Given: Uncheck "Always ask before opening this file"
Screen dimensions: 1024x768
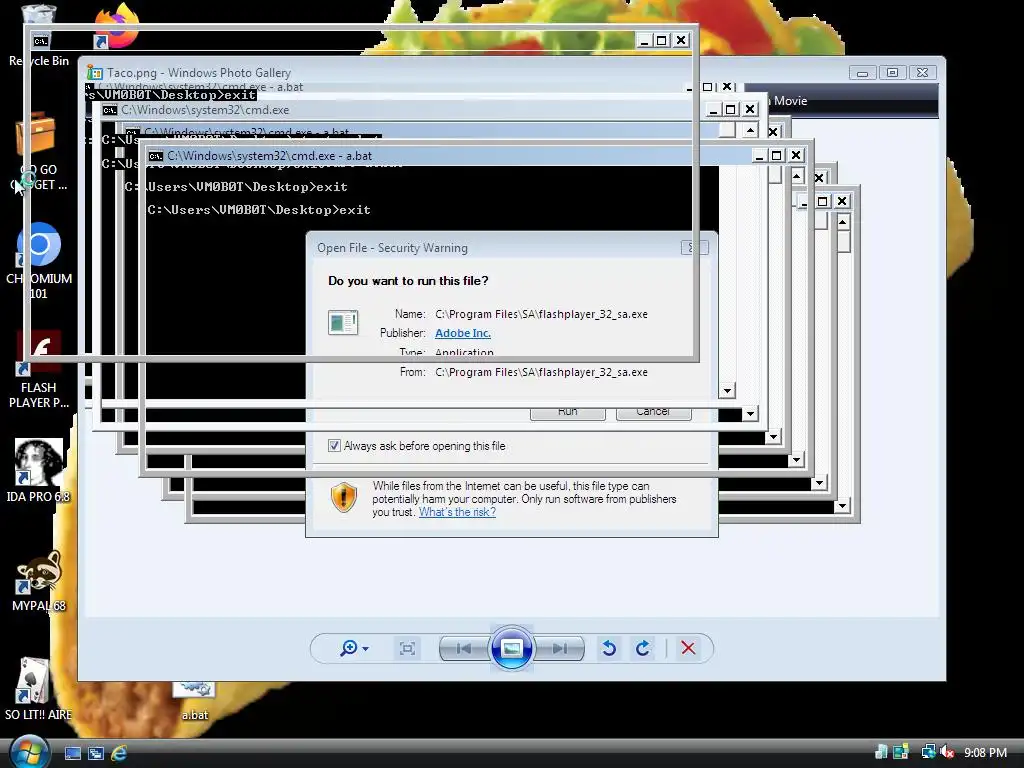Looking at the screenshot, I should tap(334, 446).
